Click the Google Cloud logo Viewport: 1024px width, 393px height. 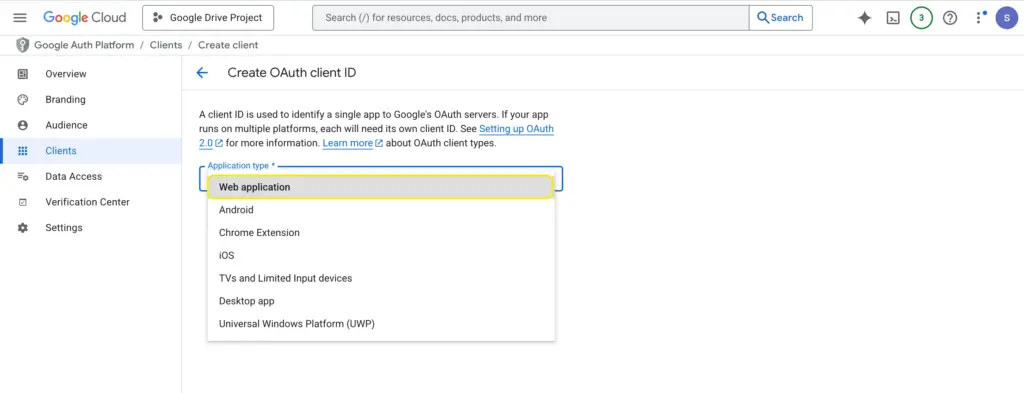point(85,18)
